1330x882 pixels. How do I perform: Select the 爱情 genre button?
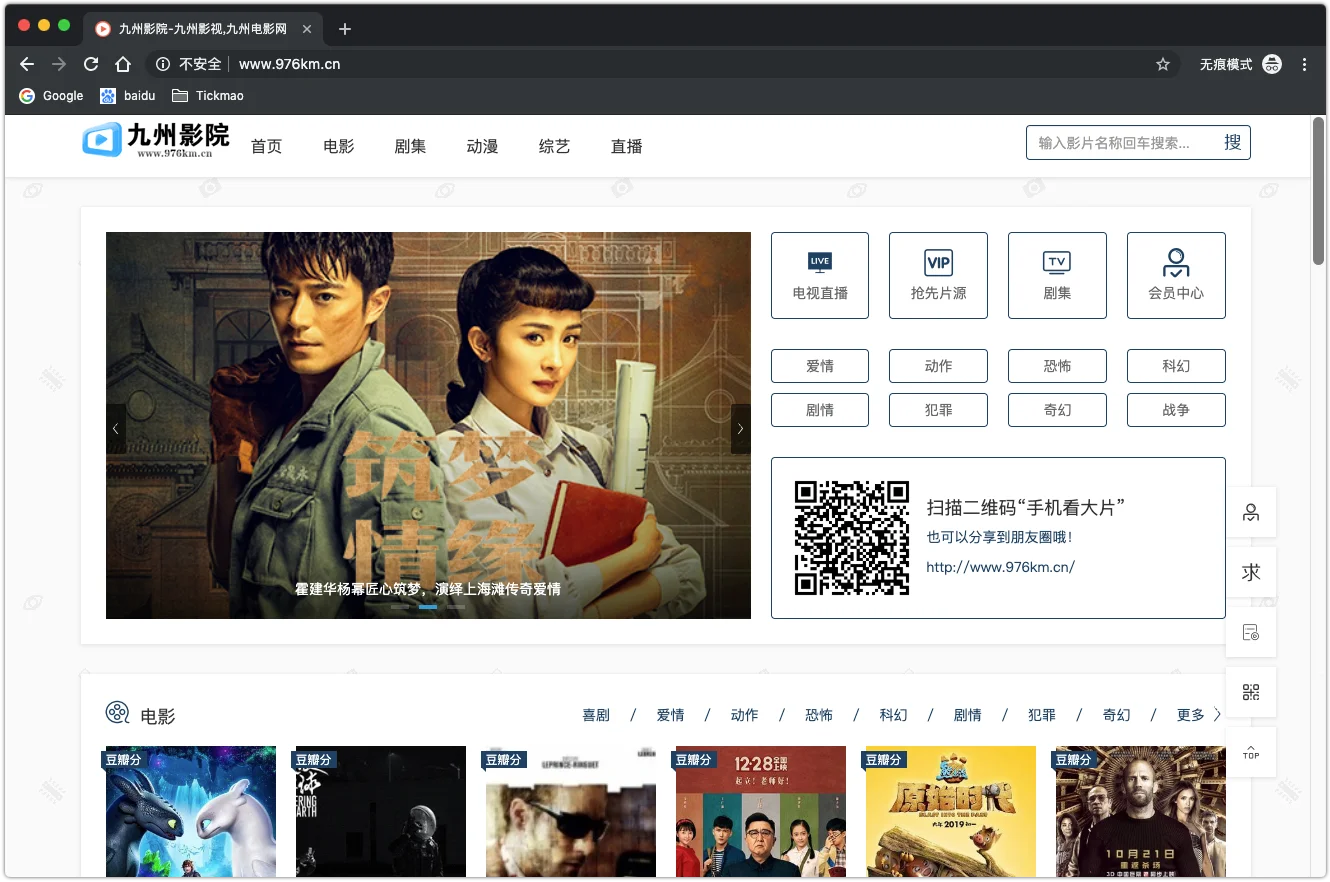(820, 366)
